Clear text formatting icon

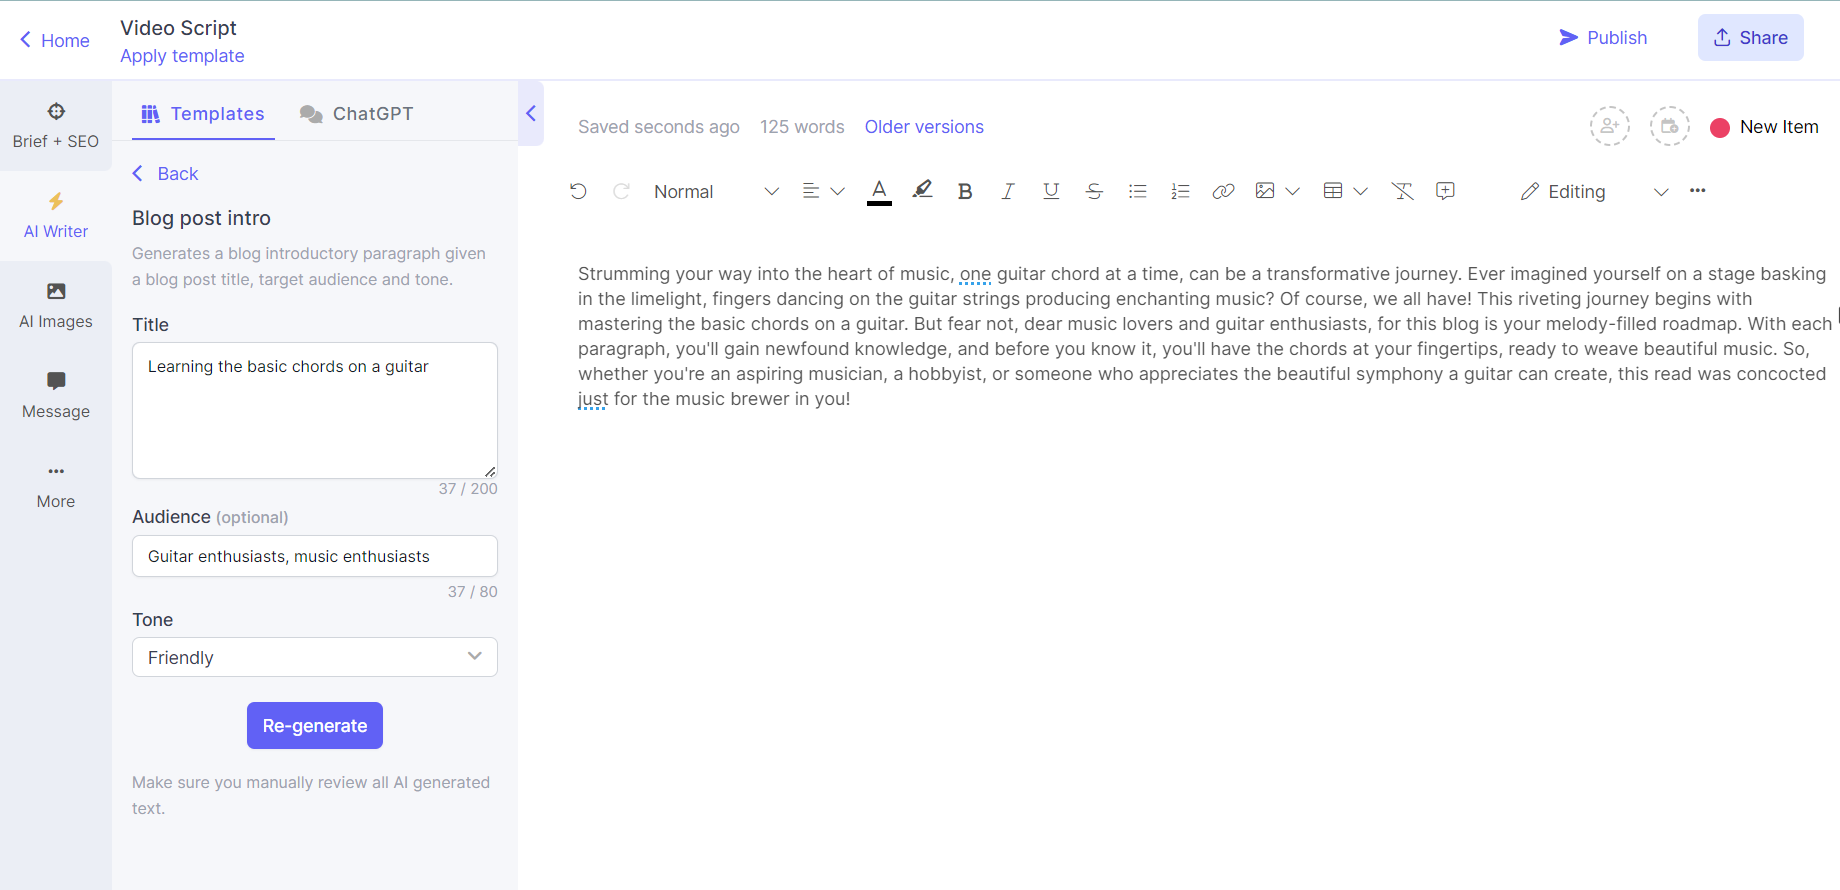point(1402,191)
